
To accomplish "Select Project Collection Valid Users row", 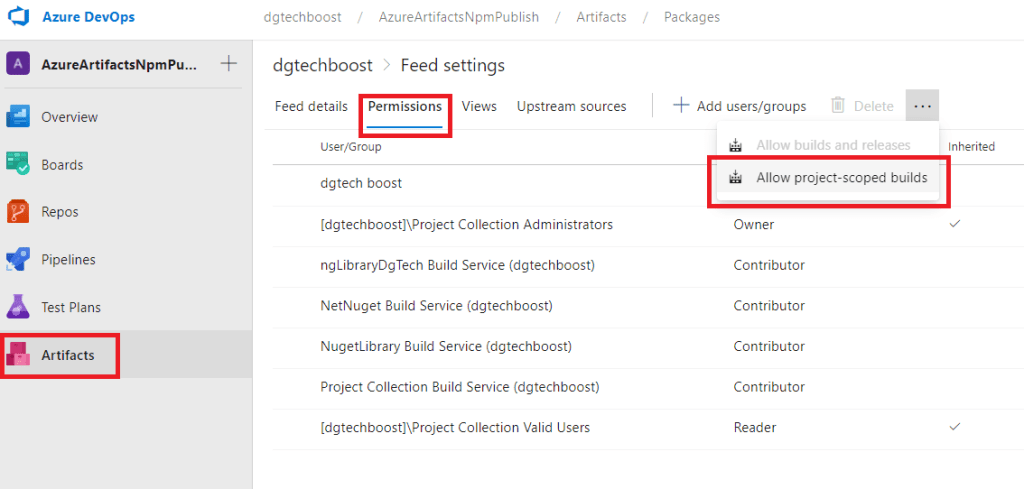I will coord(455,427).
